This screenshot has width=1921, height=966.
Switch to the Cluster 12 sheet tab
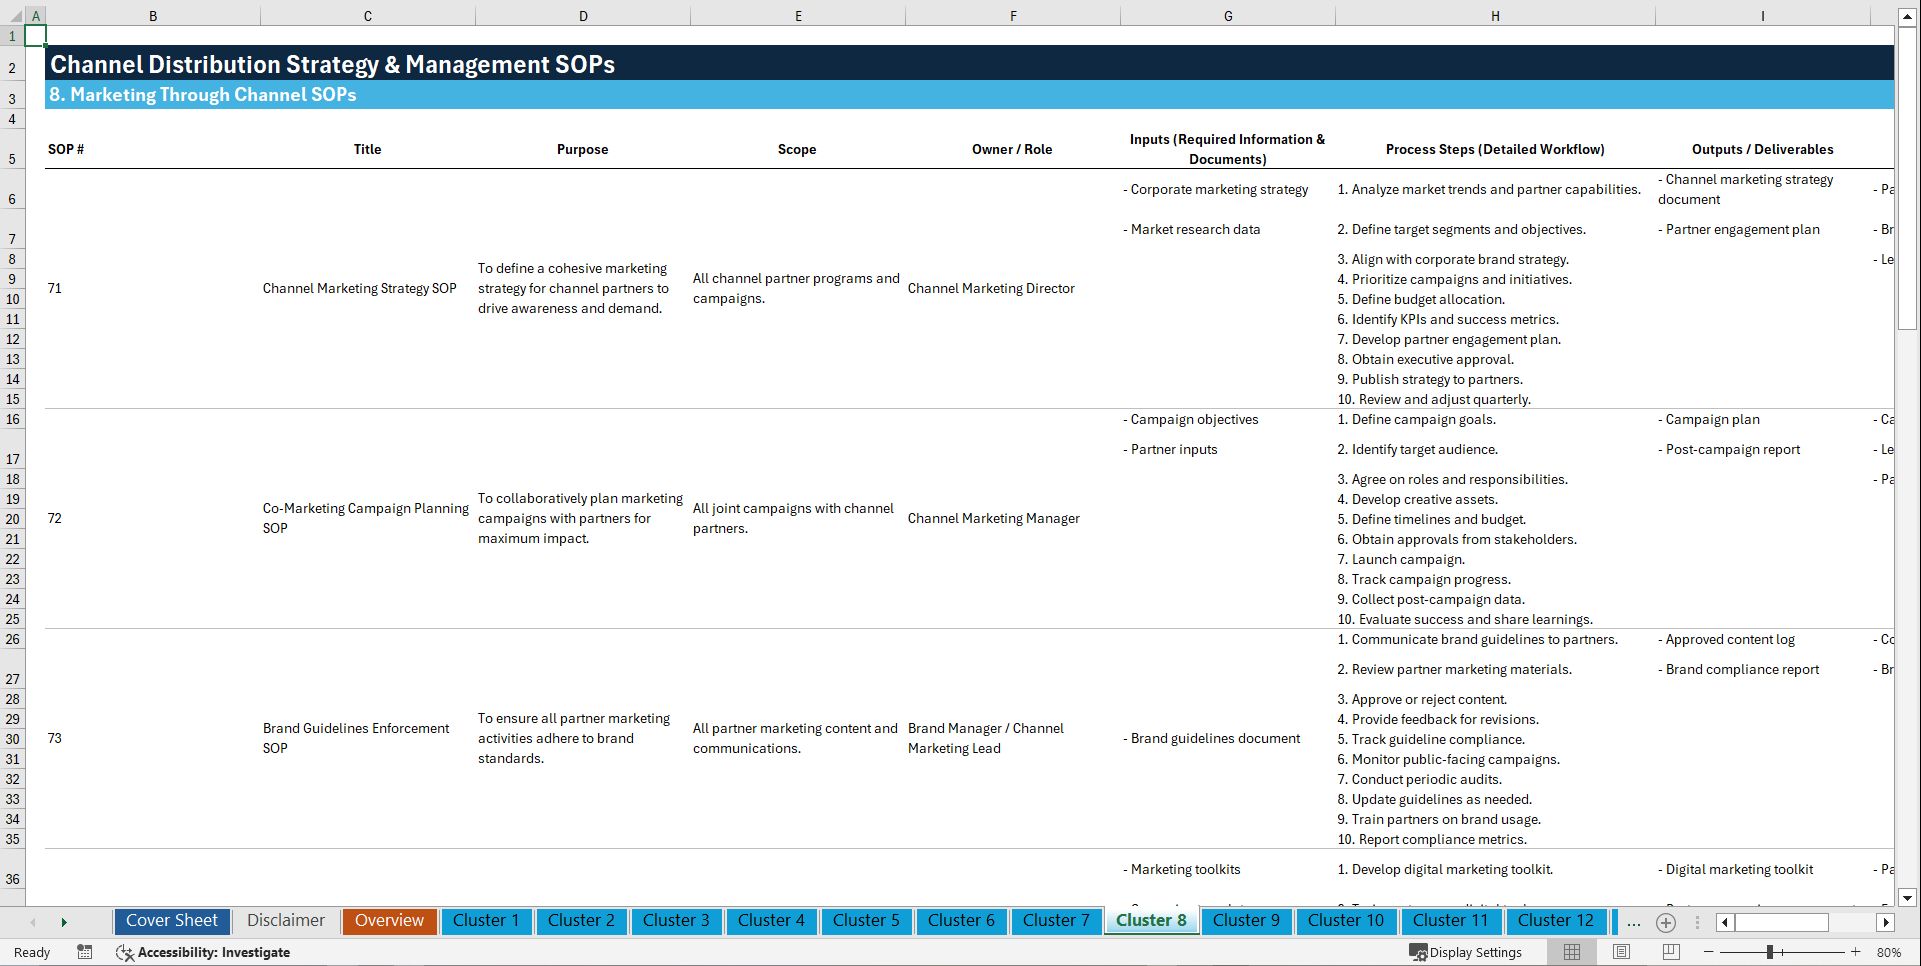(x=1556, y=921)
